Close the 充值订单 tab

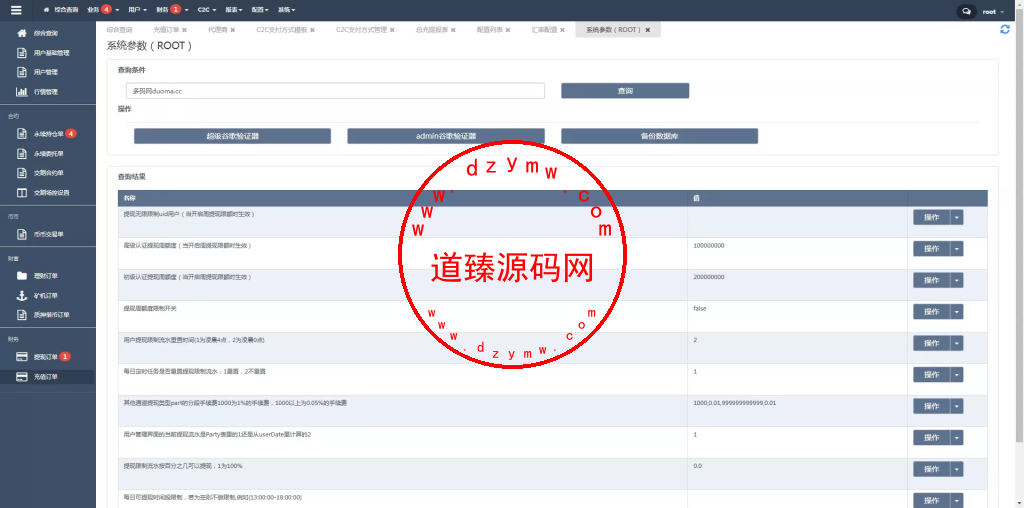tap(184, 30)
